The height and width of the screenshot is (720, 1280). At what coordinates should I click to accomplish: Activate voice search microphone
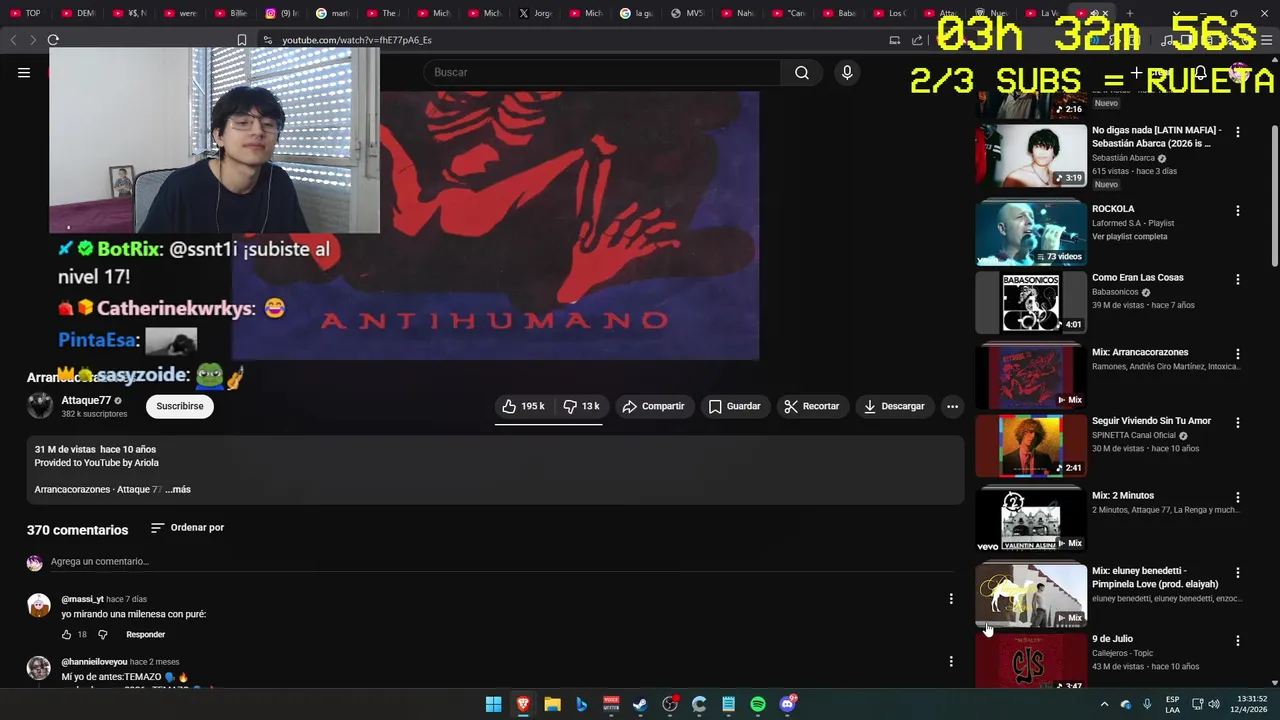[847, 72]
